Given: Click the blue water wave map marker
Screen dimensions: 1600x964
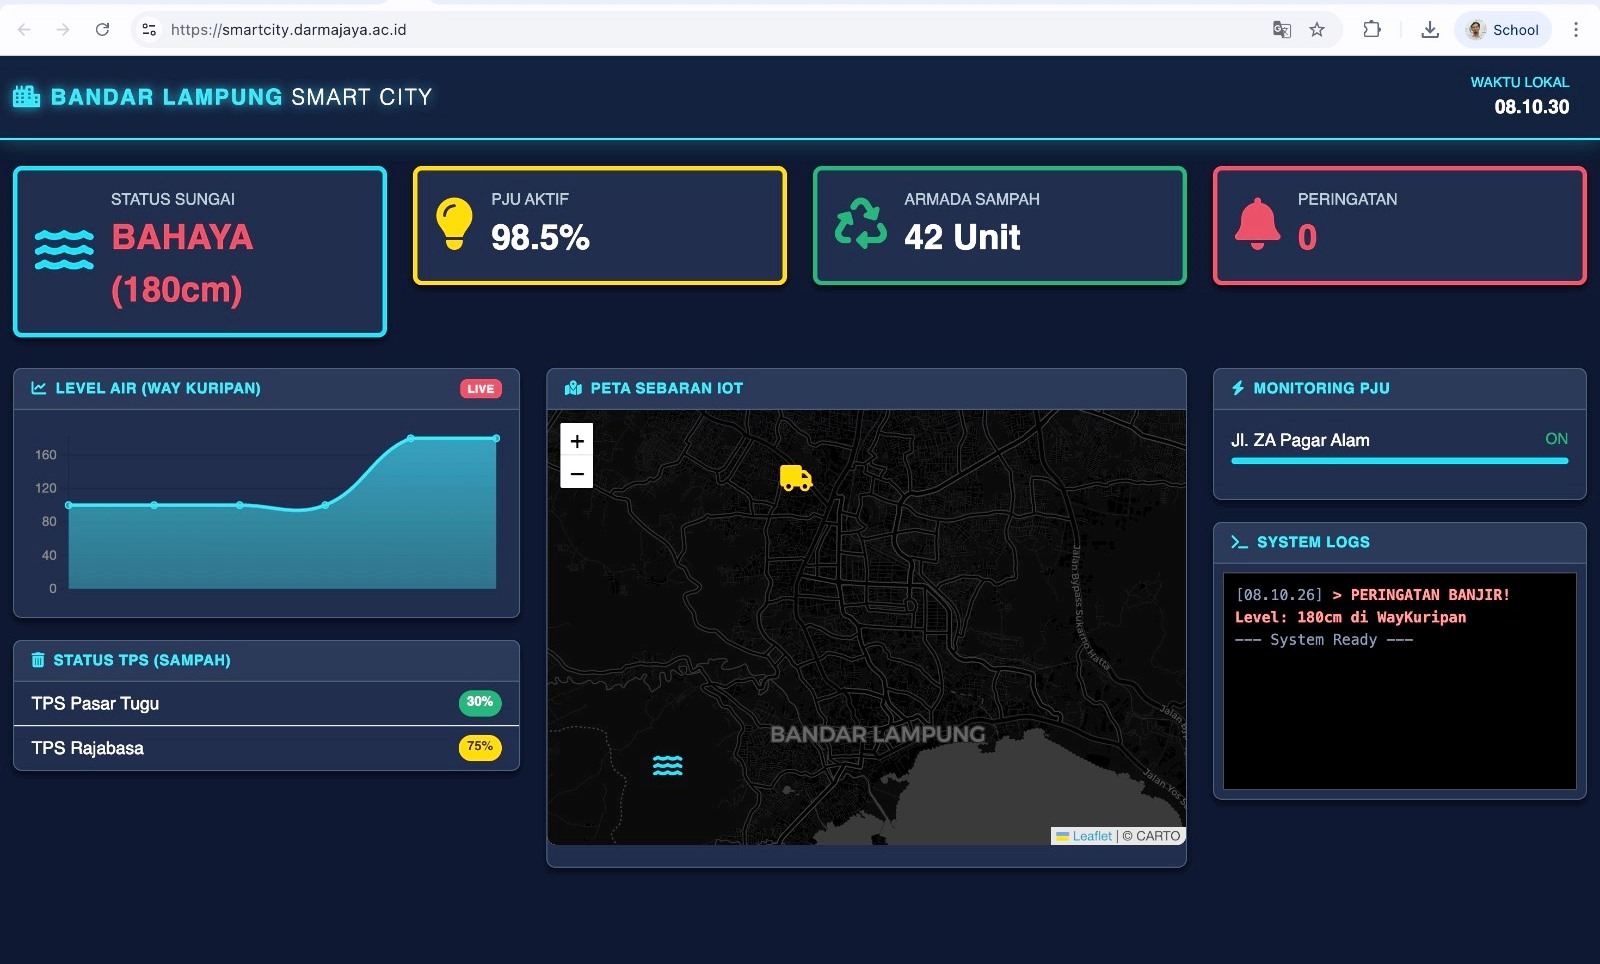Looking at the screenshot, I should (x=667, y=765).
